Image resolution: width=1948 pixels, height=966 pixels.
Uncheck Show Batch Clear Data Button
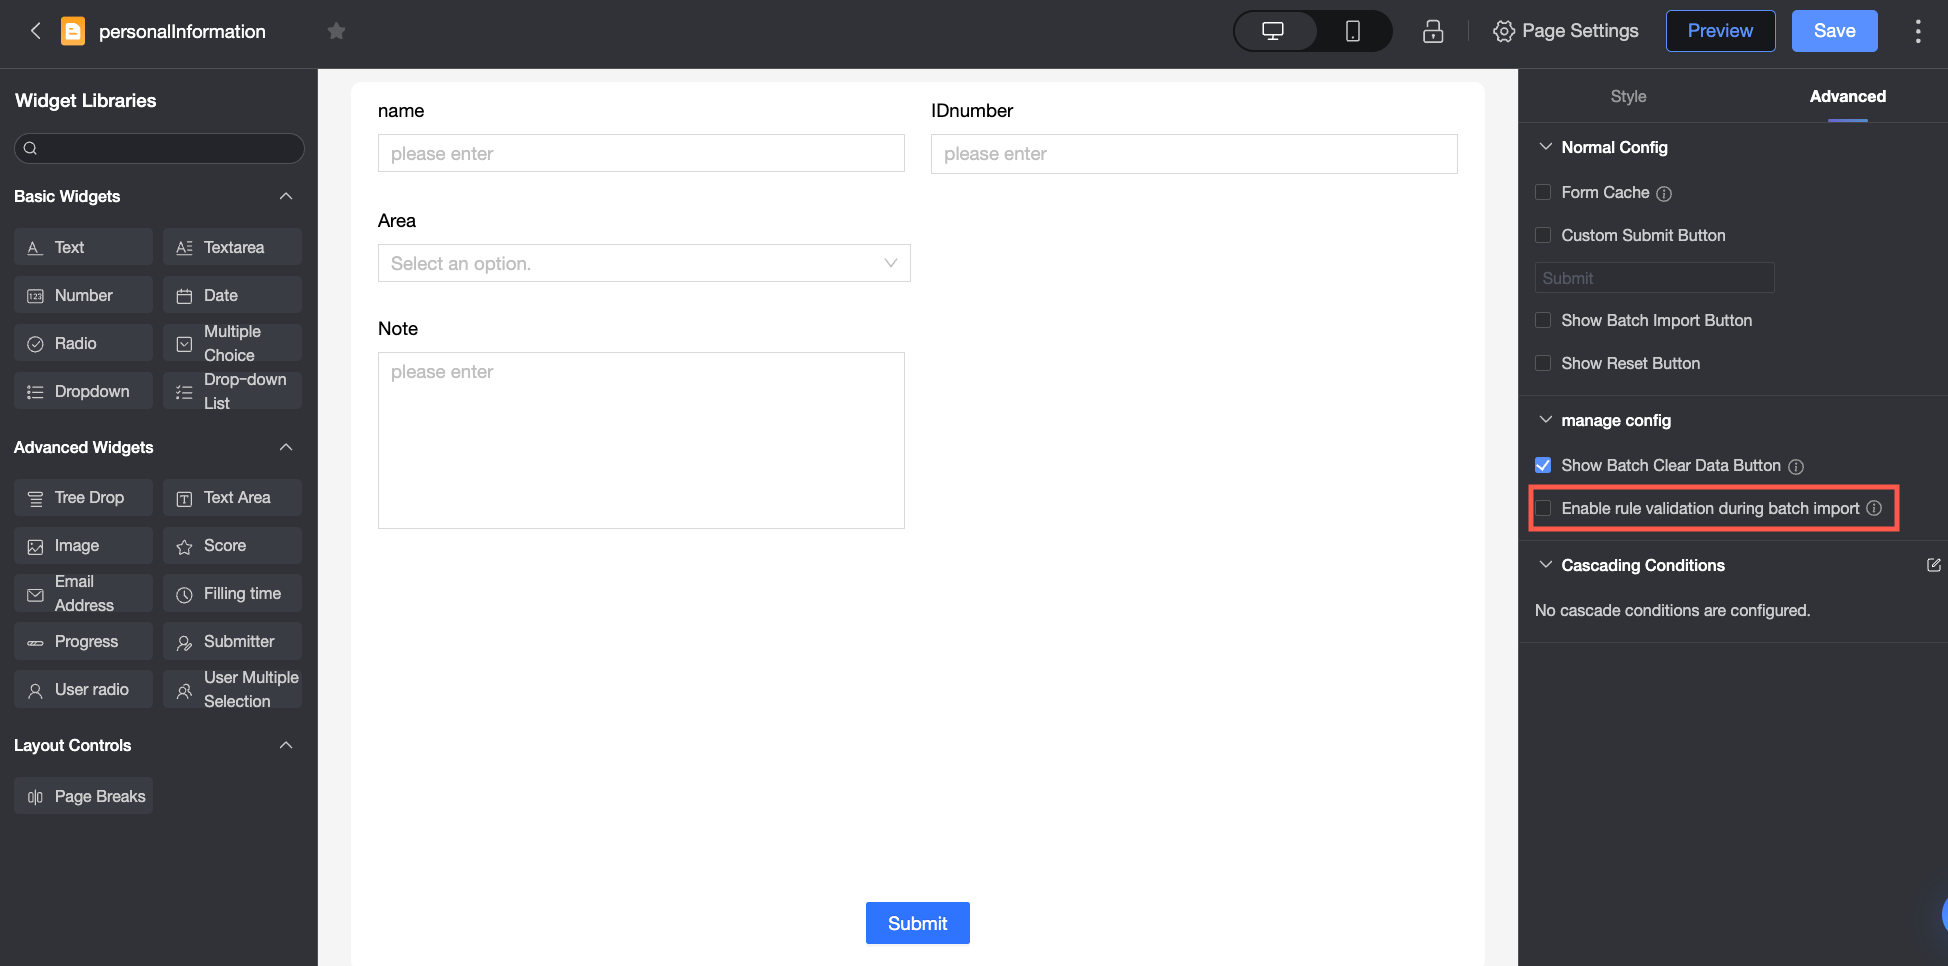tap(1543, 465)
